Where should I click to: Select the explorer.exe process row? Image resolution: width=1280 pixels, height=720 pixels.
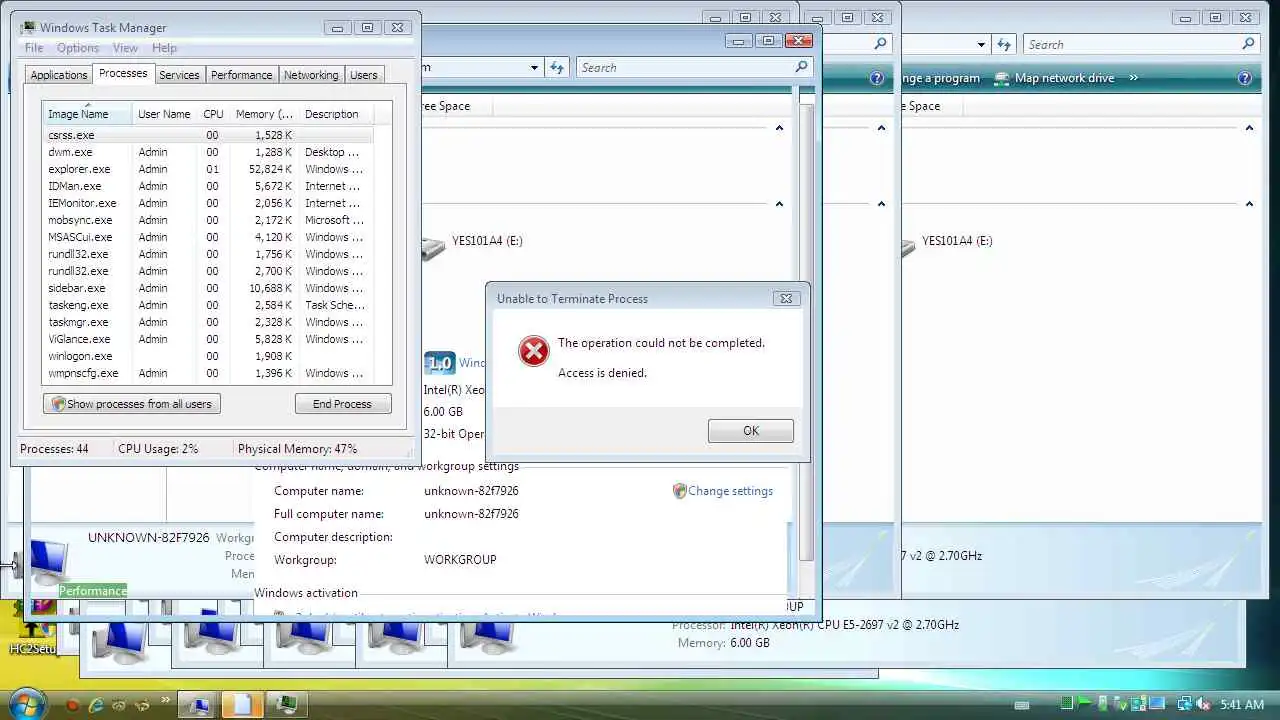208,169
